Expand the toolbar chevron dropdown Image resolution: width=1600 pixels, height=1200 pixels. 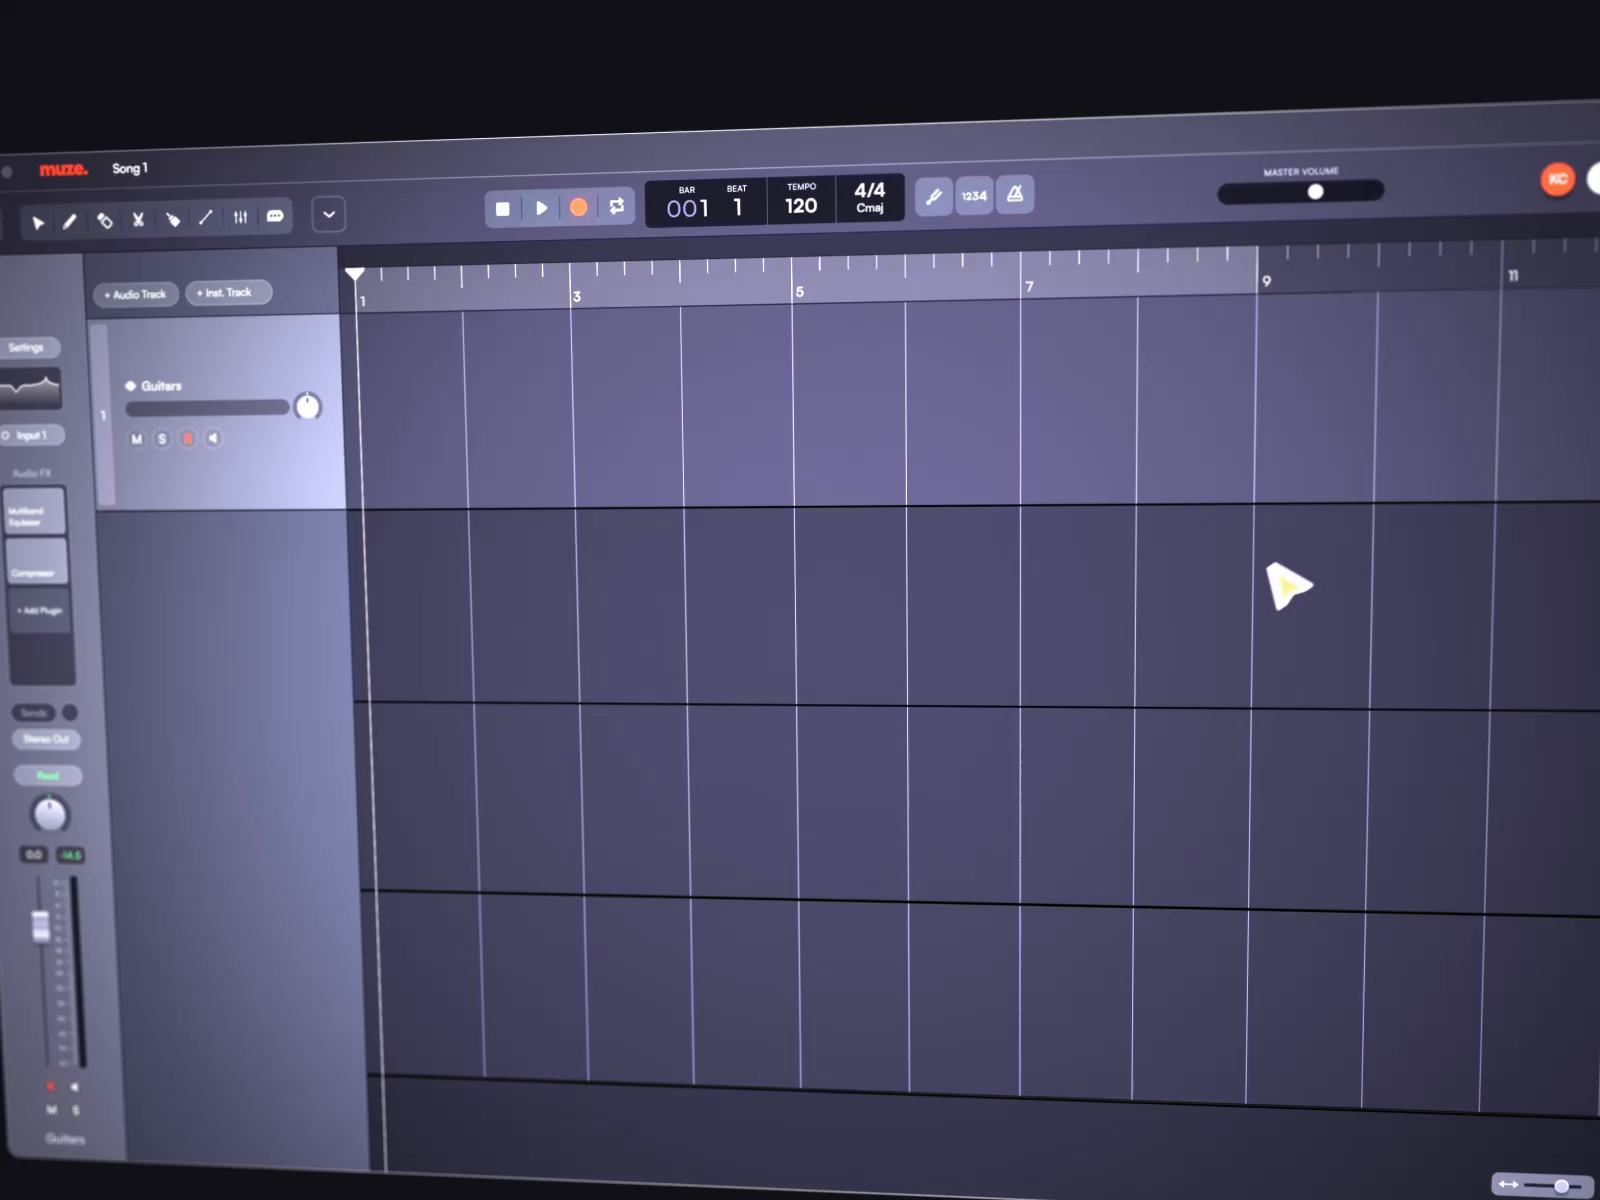[329, 214]
